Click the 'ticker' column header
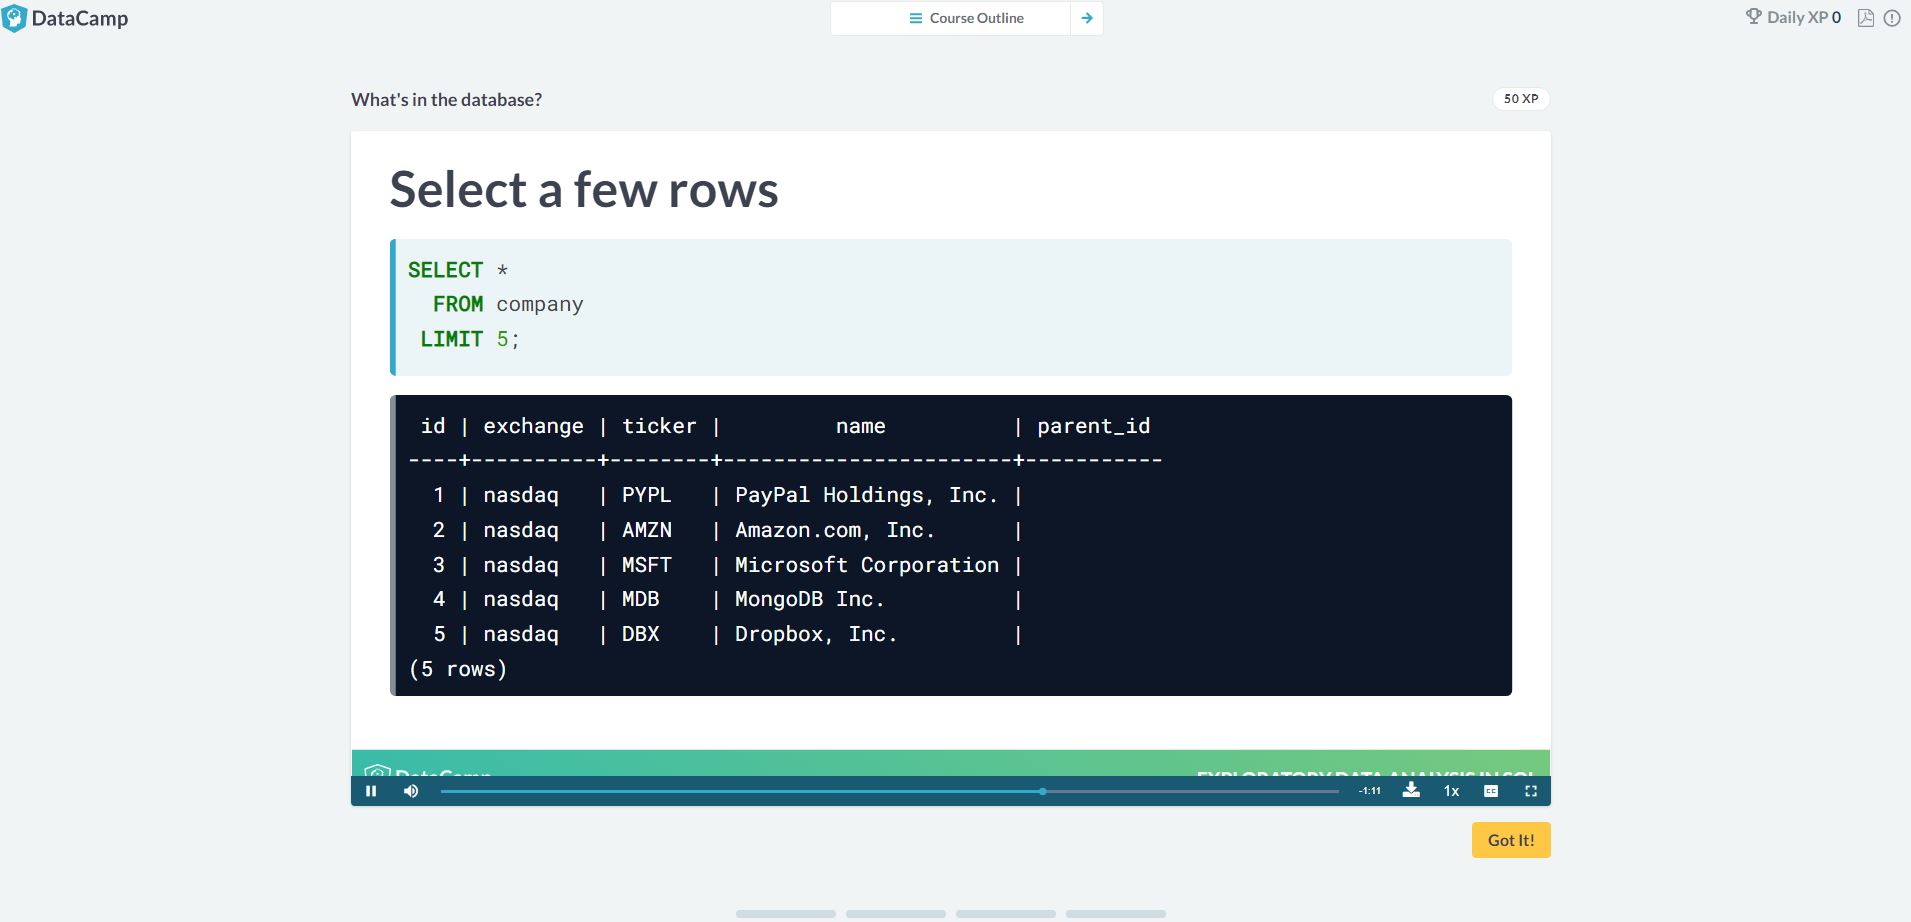This screenshot has width=1911, height=922. [x=659, y=426]
